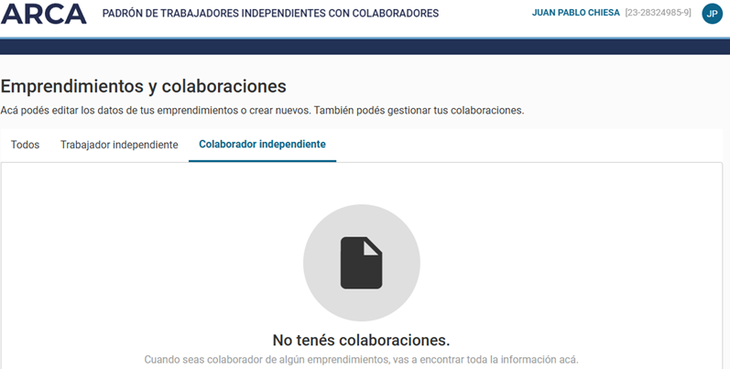Open the Trabajador independiente tab
Screen dimensions: 730x369
[119, 145]
